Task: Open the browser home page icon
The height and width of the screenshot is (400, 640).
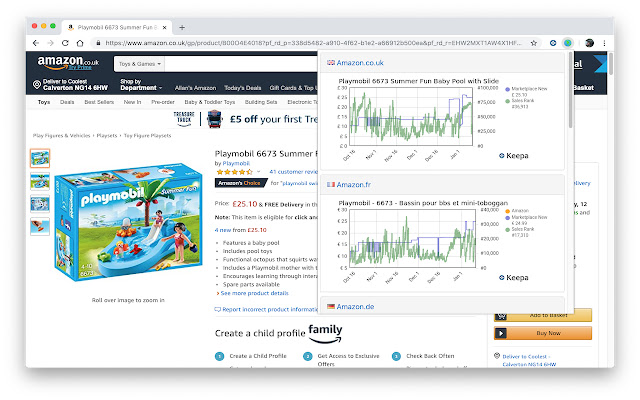Action: point(80,43)
